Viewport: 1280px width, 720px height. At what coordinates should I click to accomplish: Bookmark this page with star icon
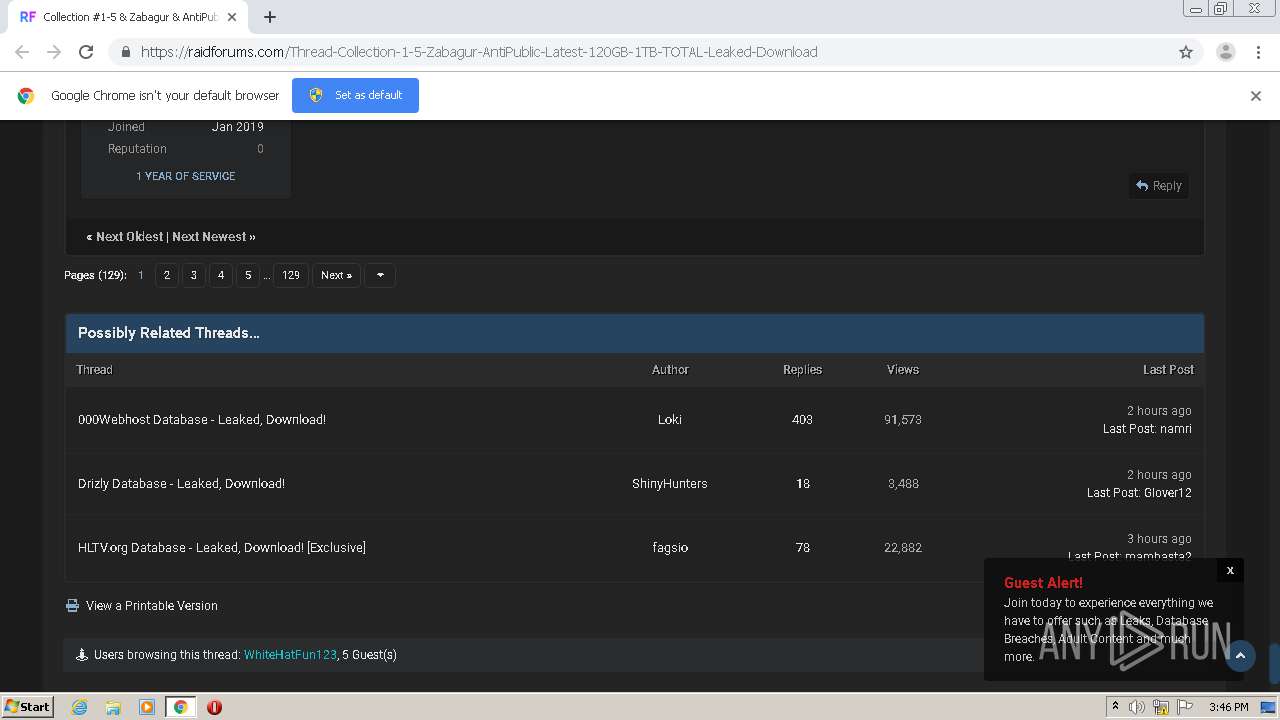click(1186, 52)
